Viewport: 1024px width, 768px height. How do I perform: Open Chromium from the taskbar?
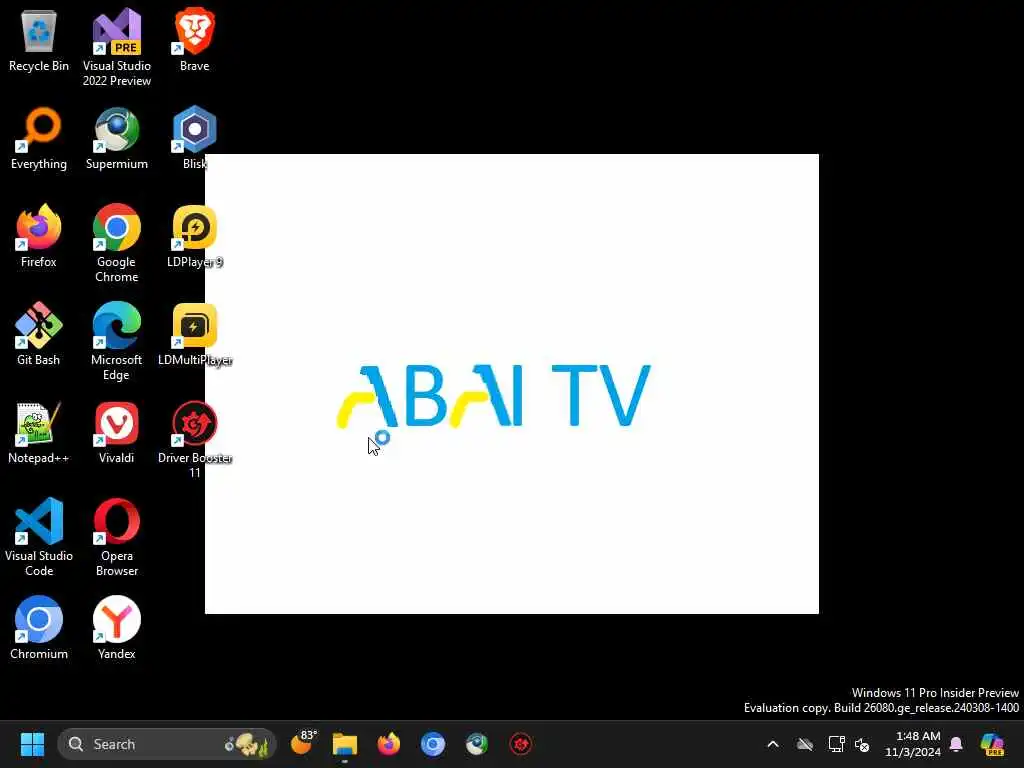(432, 744)
